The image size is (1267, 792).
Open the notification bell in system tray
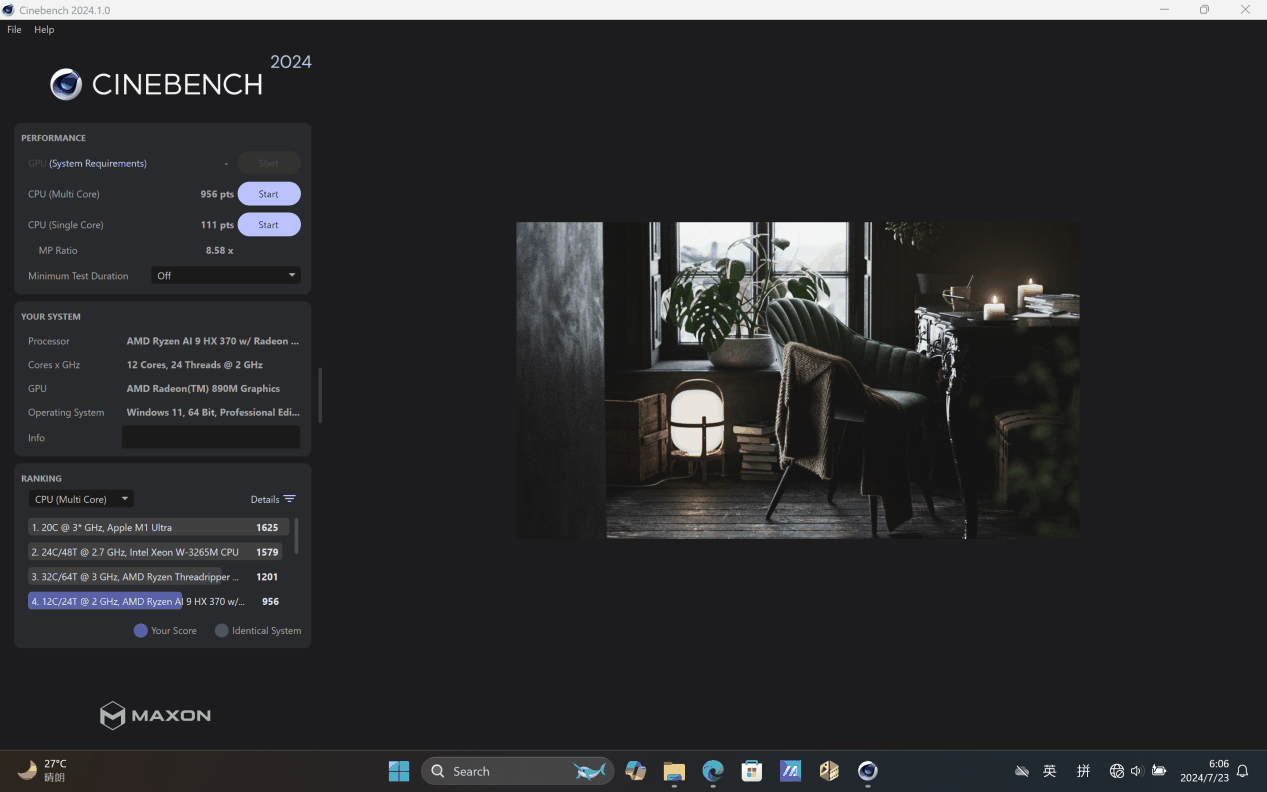[1243, 771]
